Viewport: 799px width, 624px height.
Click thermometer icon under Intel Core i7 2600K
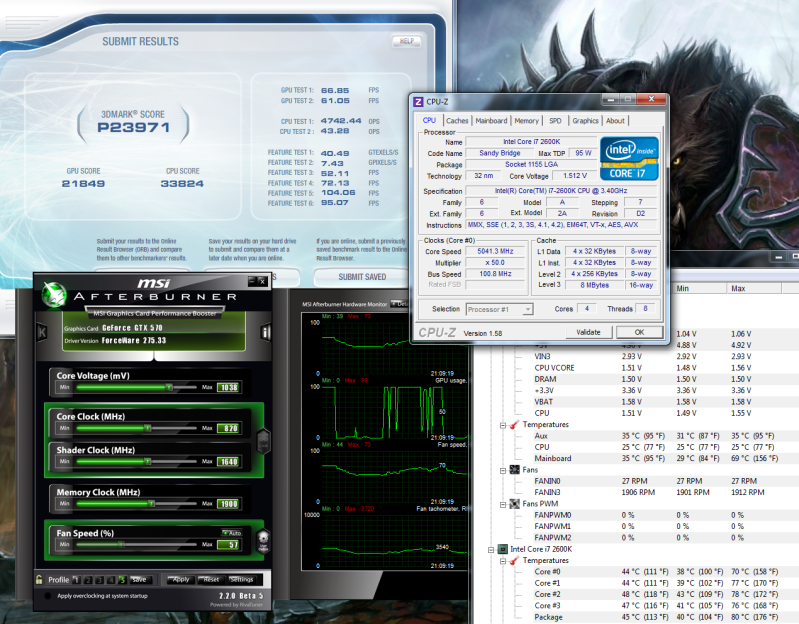pos(514,560)
